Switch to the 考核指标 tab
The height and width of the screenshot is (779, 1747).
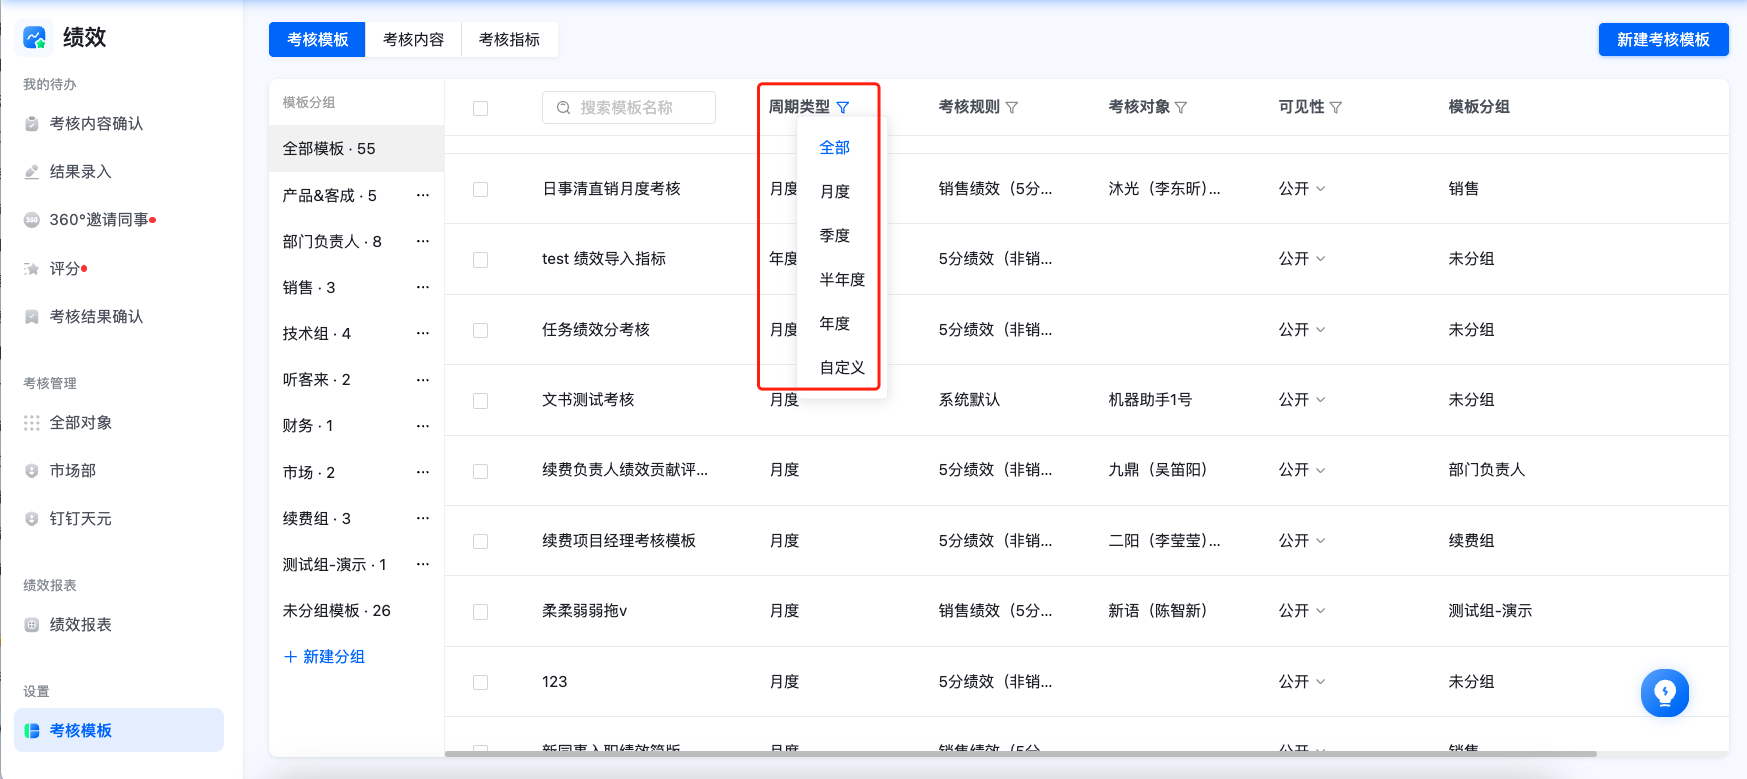509,39
